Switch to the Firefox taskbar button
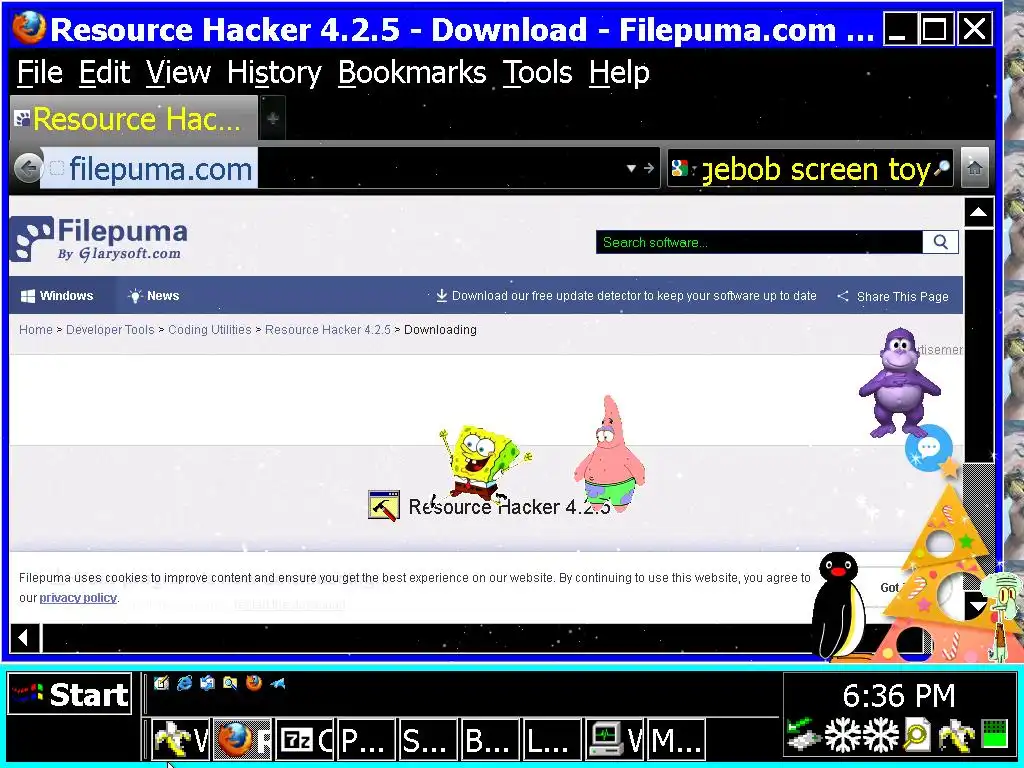1024x768 pixels. tap(242, 739)
